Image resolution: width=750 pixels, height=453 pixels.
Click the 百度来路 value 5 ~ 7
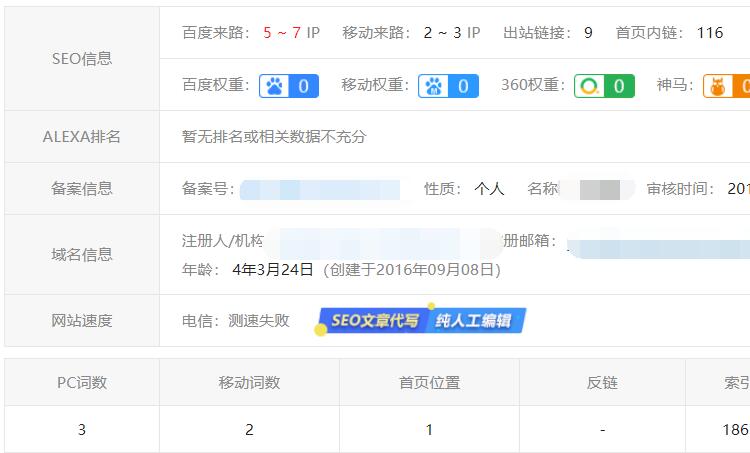tap(282, 33)
